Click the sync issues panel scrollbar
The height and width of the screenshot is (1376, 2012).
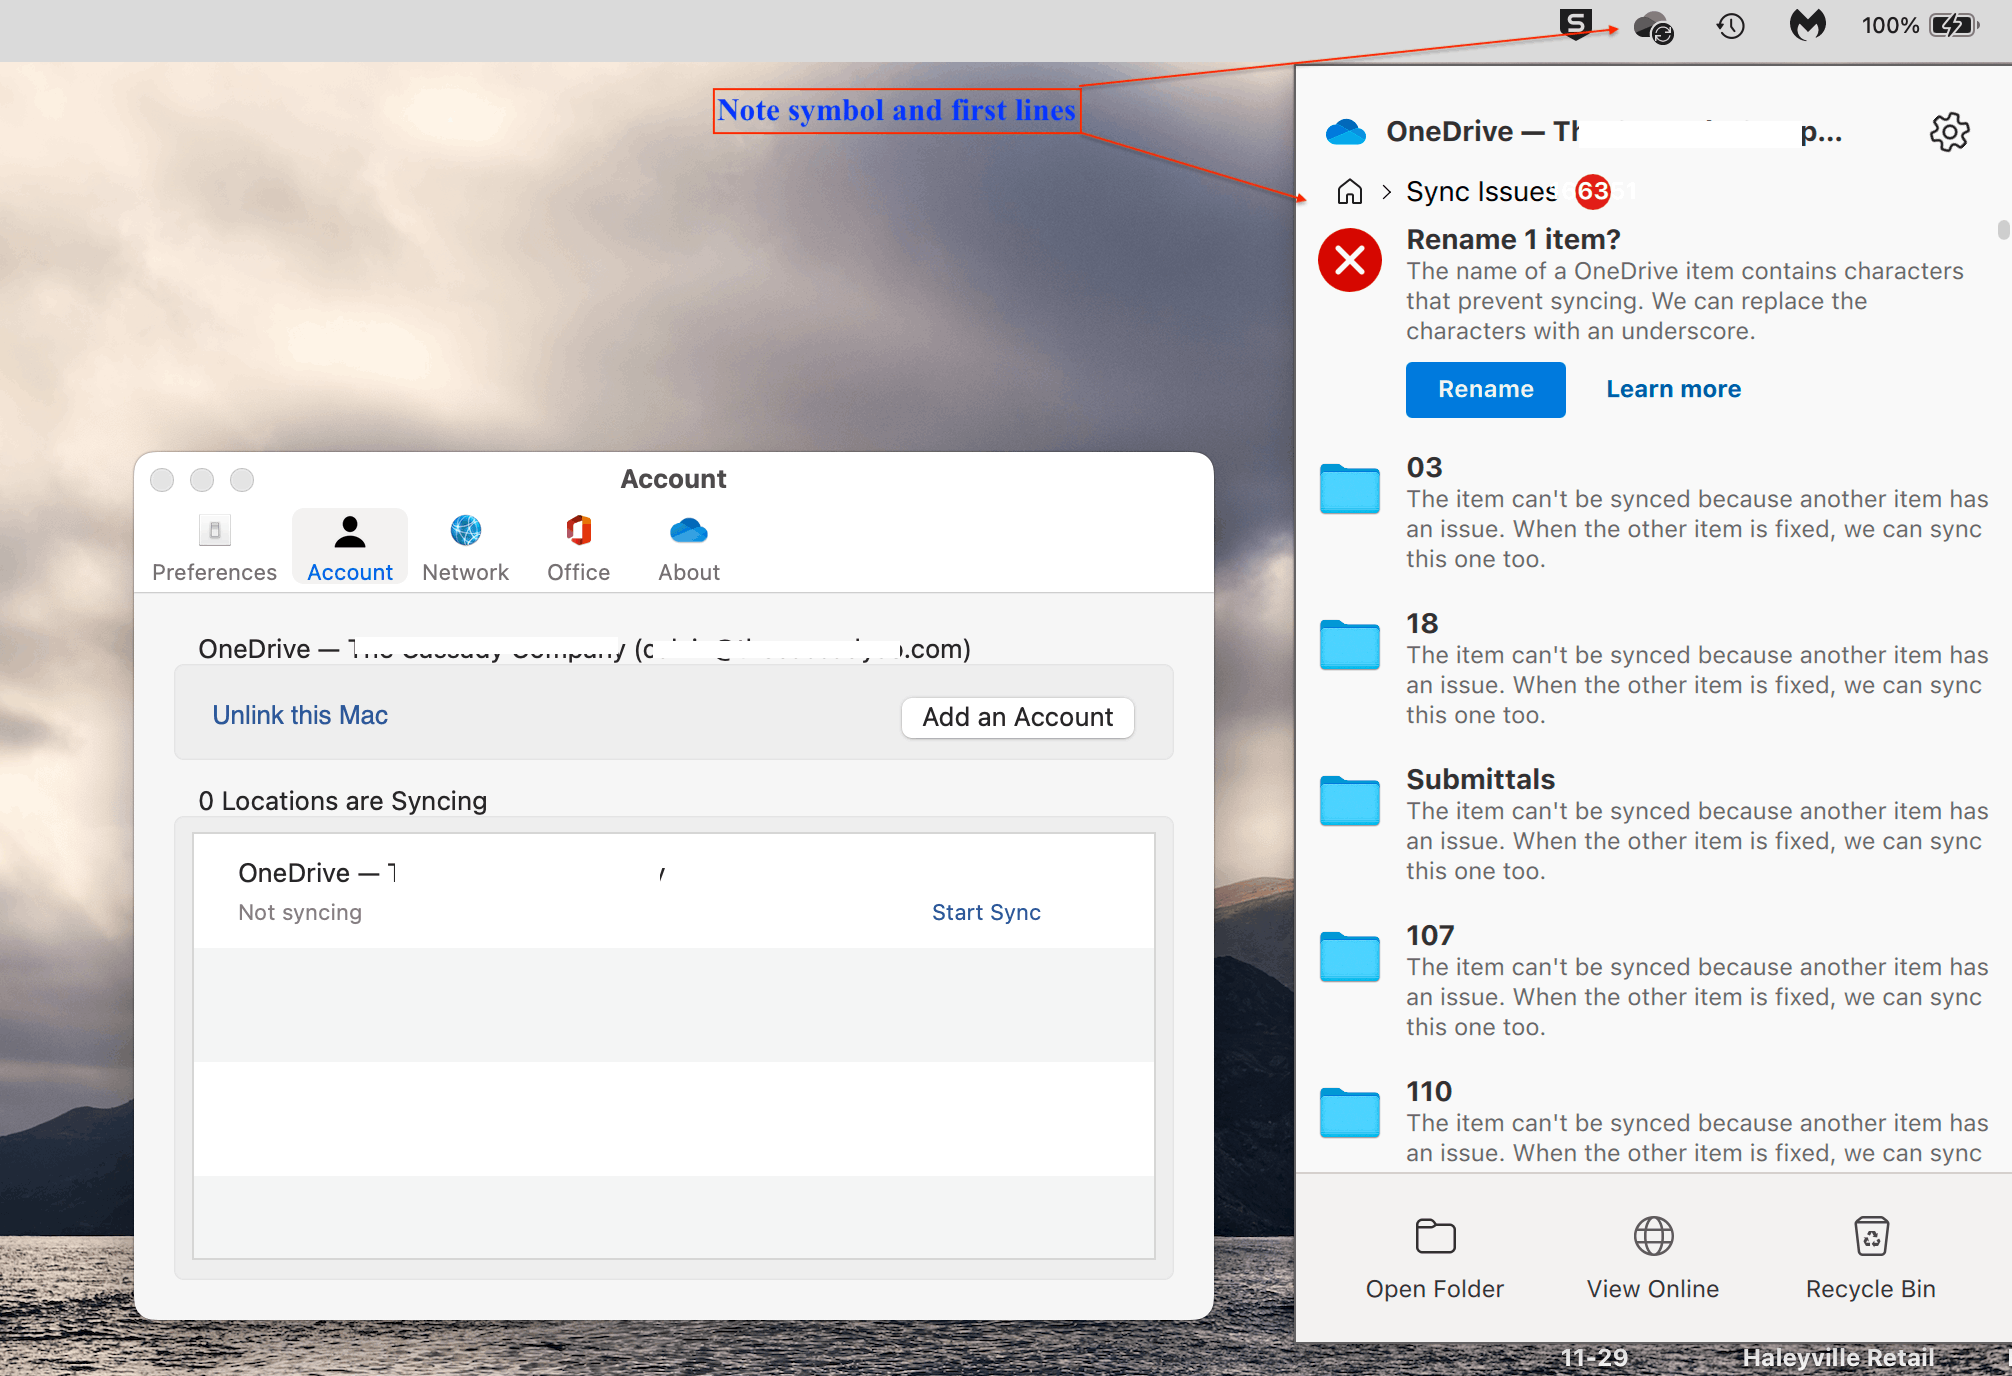pos(2003,230)
